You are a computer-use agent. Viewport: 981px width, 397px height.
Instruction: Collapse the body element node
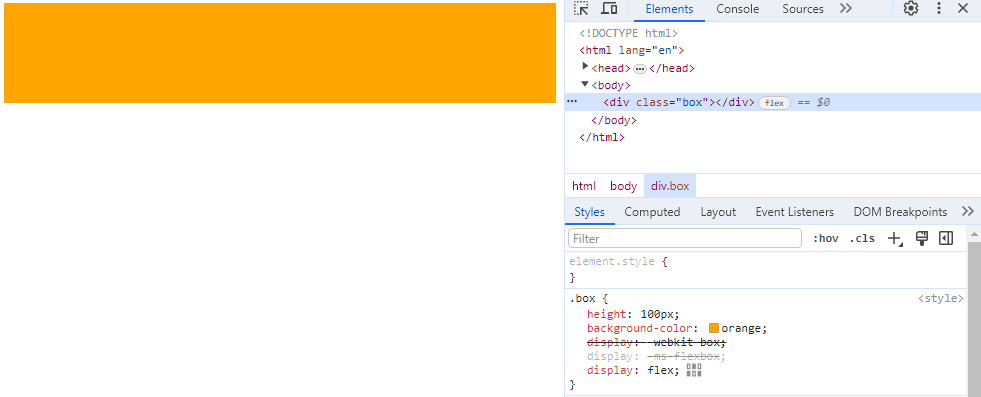[585, 84]
